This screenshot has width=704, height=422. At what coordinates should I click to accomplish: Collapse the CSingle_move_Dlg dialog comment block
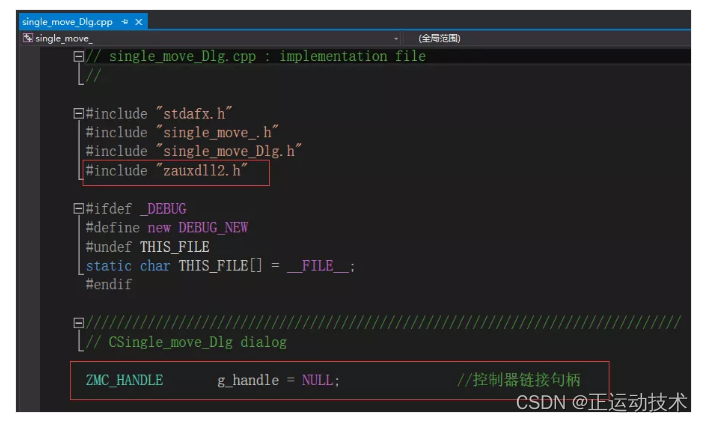coord(79,322)
